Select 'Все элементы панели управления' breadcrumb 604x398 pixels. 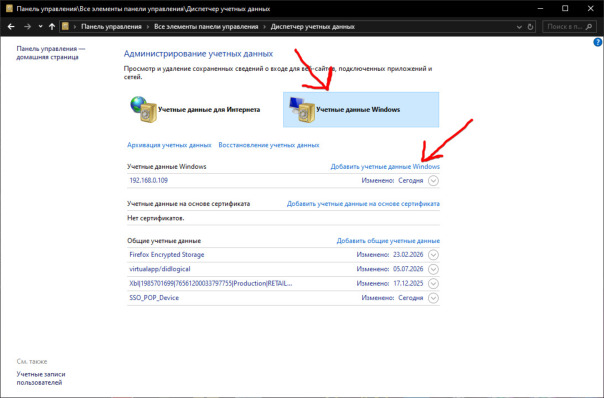click(x=206, y=27)
